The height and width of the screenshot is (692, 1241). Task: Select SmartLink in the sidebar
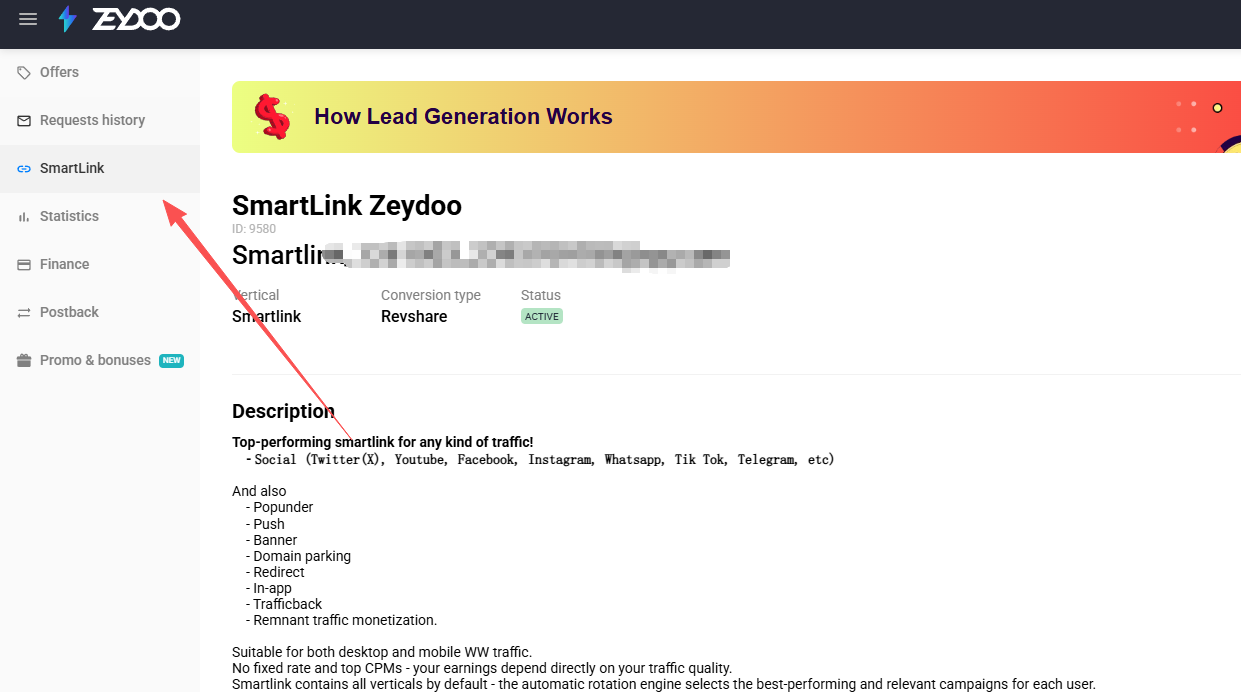click(x=100, y=168)
